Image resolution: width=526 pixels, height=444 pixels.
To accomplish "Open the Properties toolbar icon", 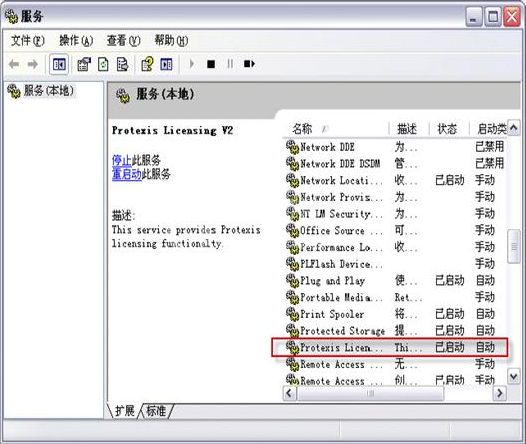I will pyautogui.click(x=84, y=64).
